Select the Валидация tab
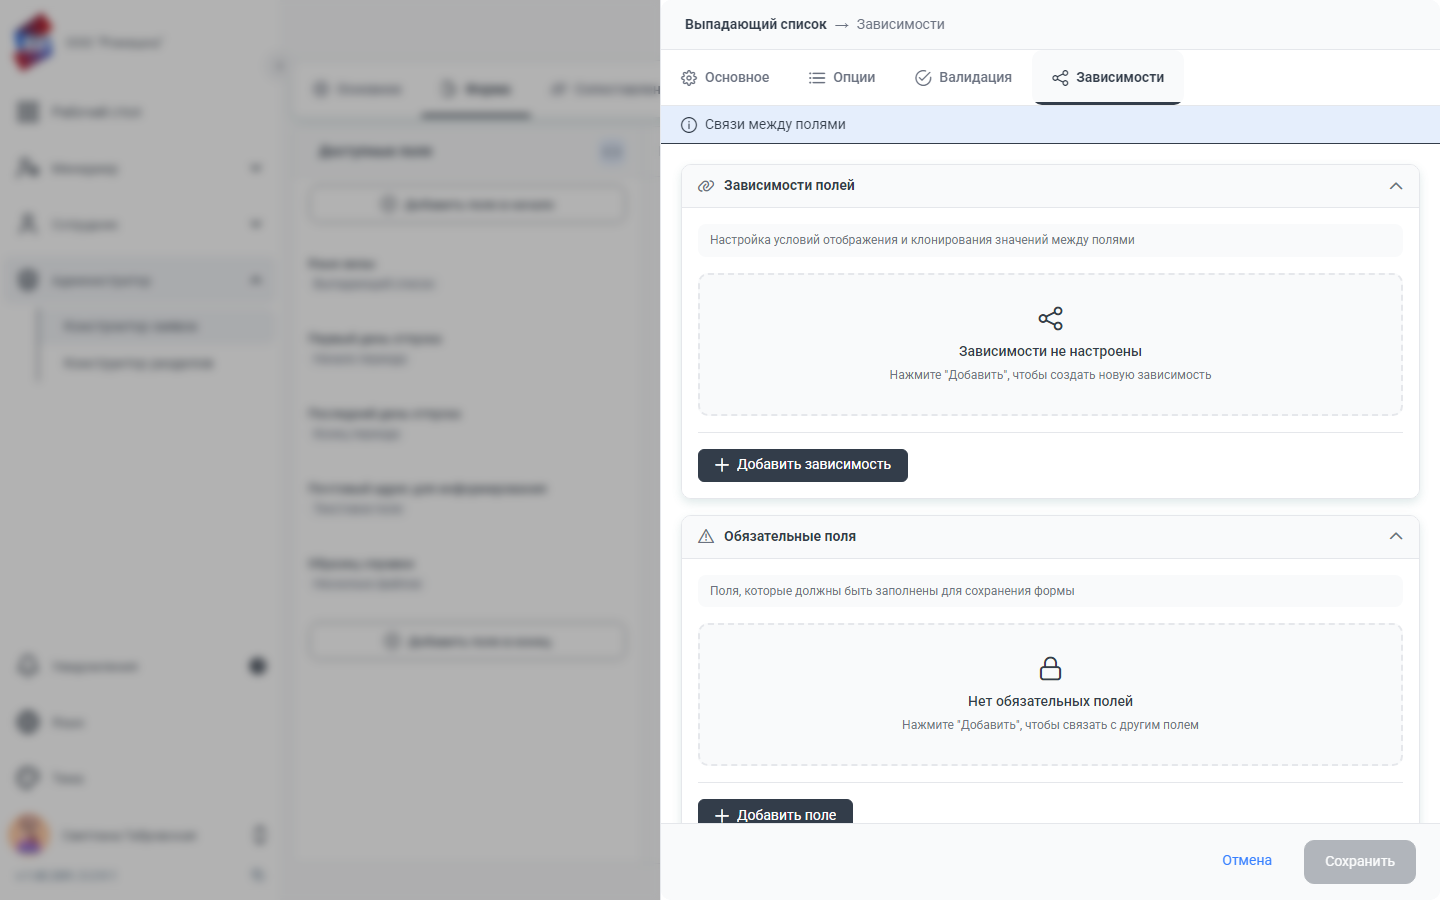The width and height of the screenshot is (1440, 900). point(964,78)
